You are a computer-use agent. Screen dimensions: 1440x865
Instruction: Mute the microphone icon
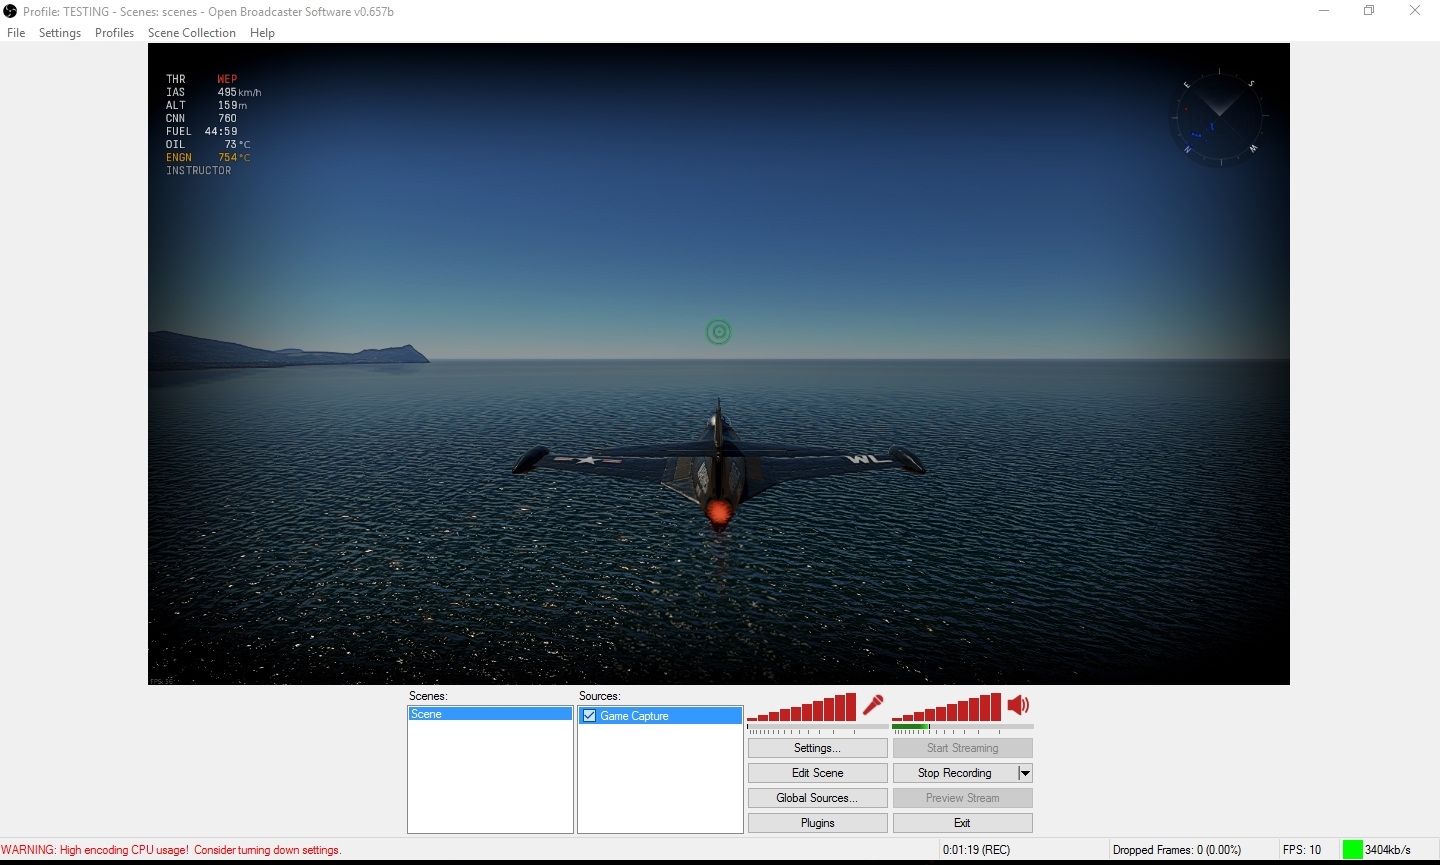click(x=873, y=705)
